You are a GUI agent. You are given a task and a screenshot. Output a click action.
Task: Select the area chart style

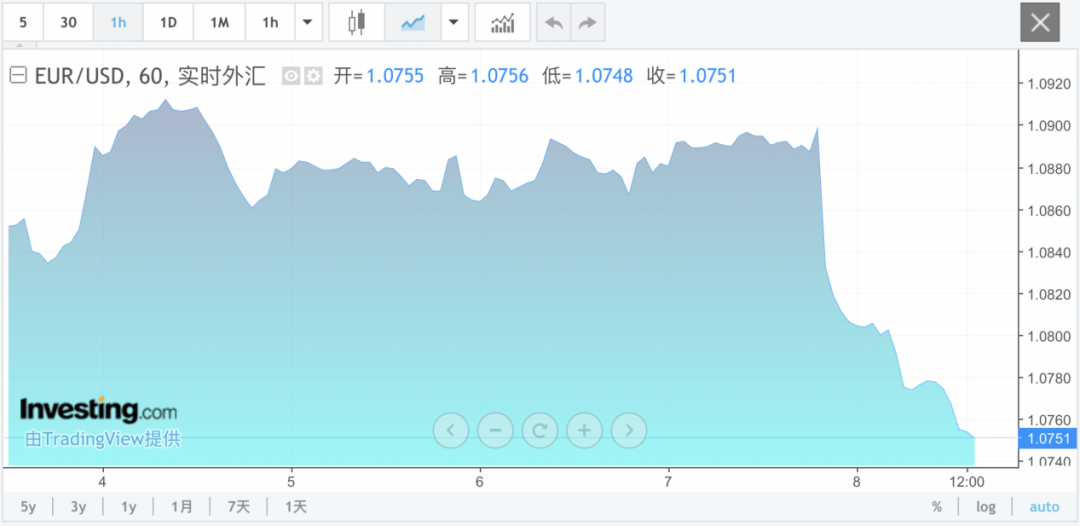click(x=413, y=22)
